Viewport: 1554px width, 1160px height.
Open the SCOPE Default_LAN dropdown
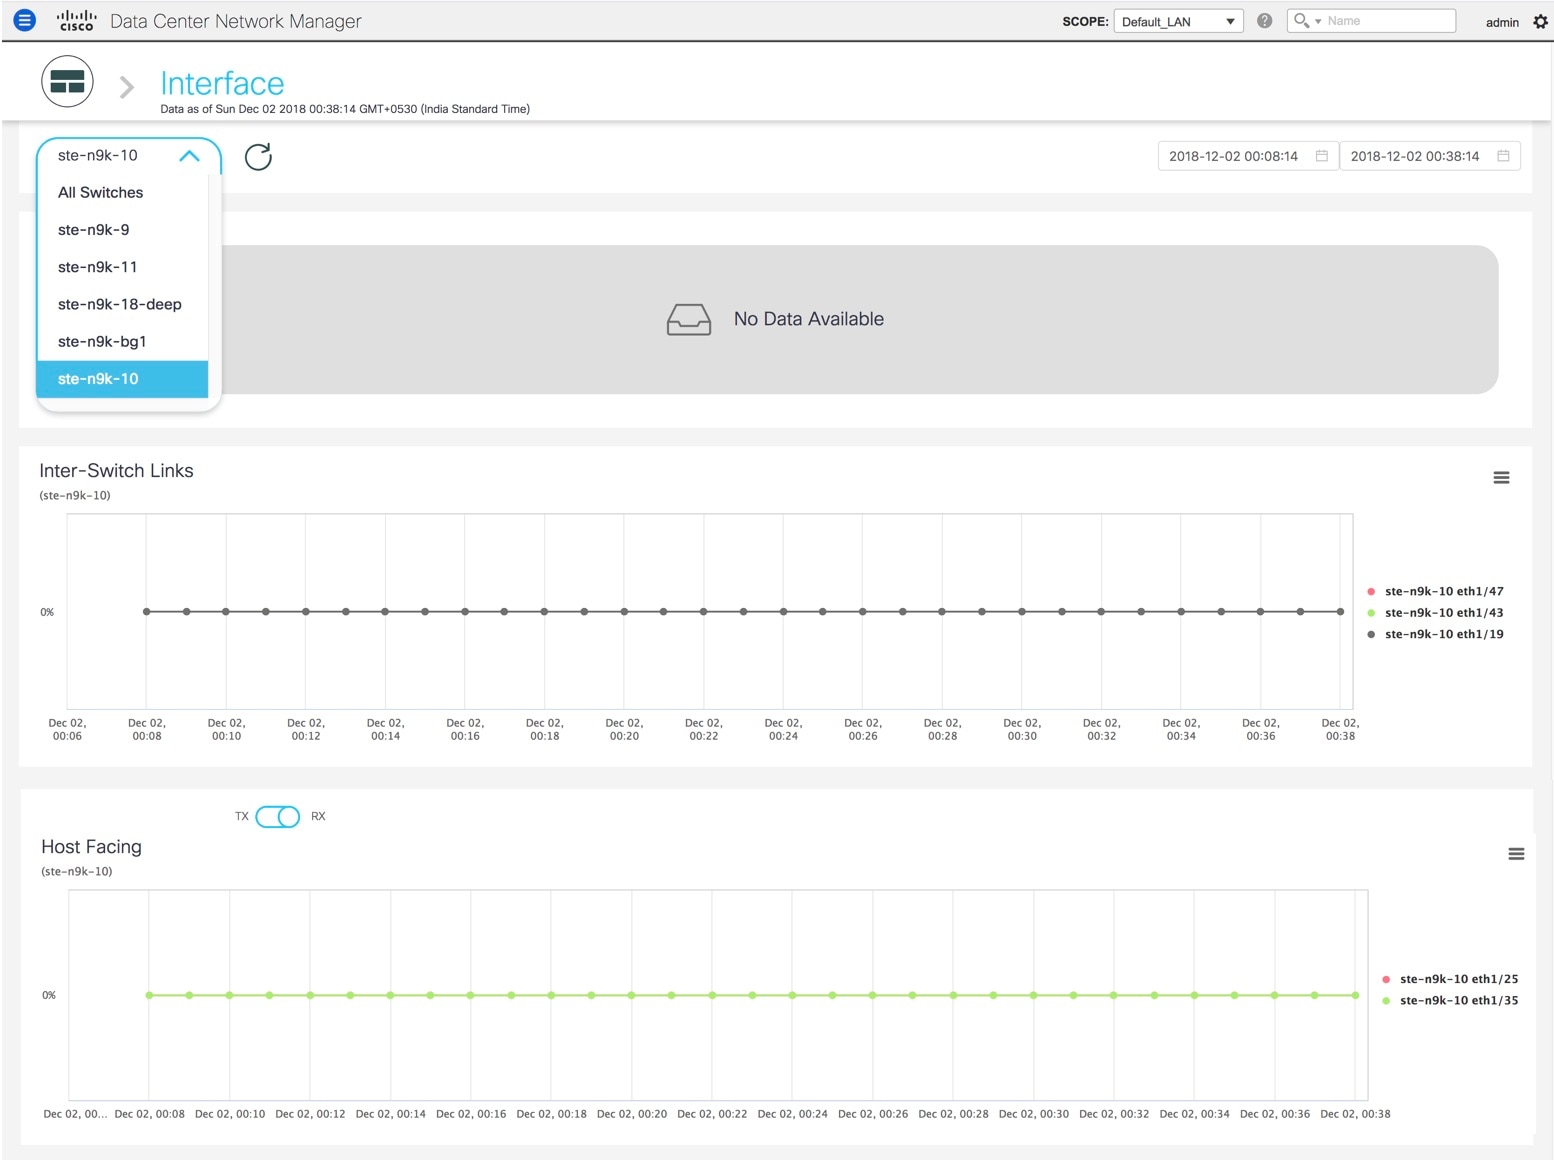pyautogui.click(x=1178, y=21)
